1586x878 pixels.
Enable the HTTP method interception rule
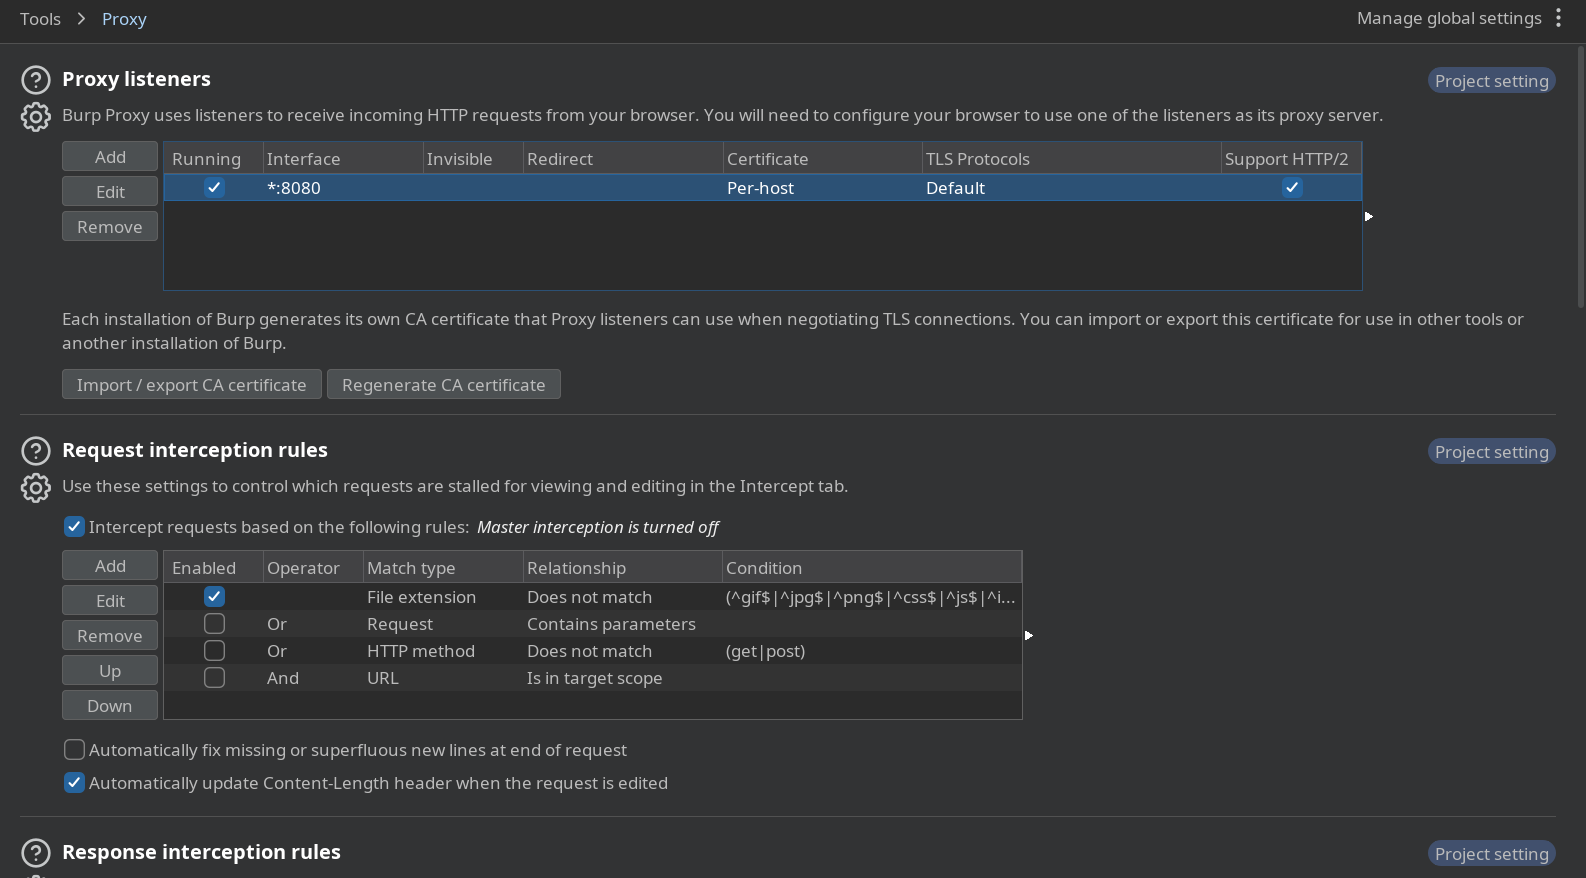click(x=214, y=651)
